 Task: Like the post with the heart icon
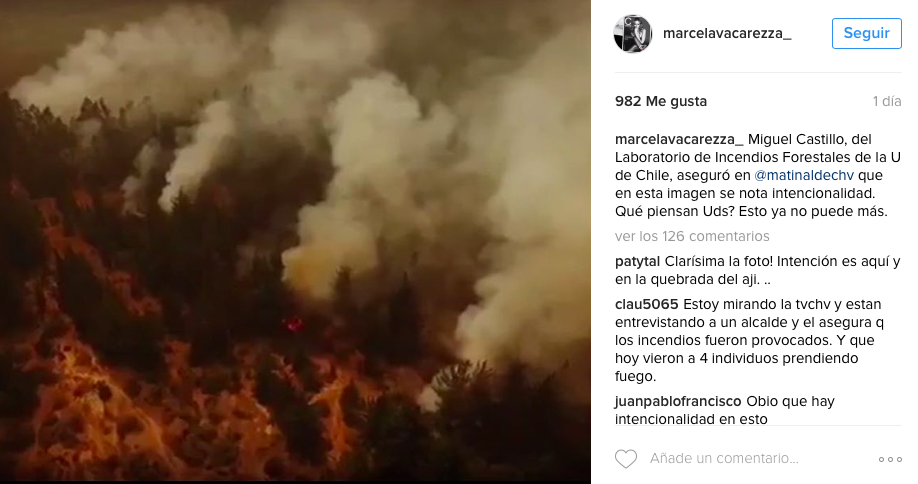click(626, 459)
